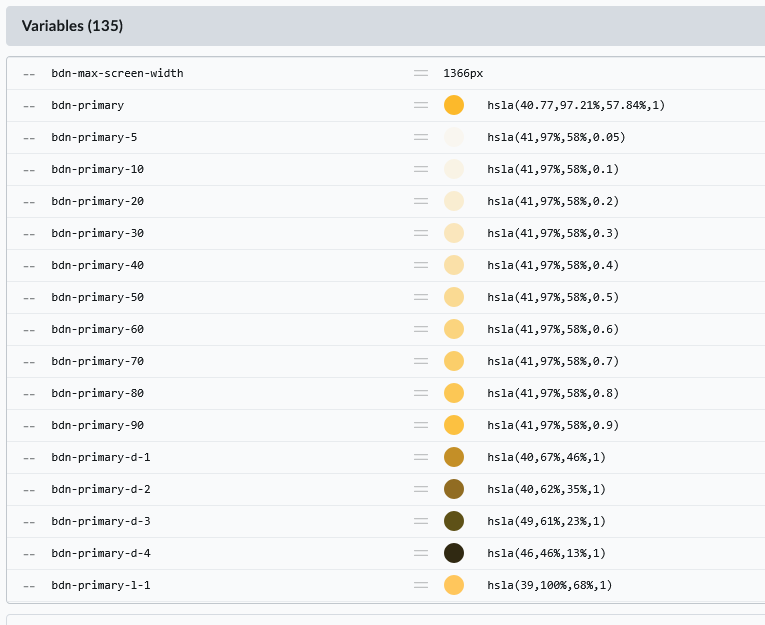Click the equals icon in bdn-primary-20 row
The image size is (765, 625).
coord(421,201)
